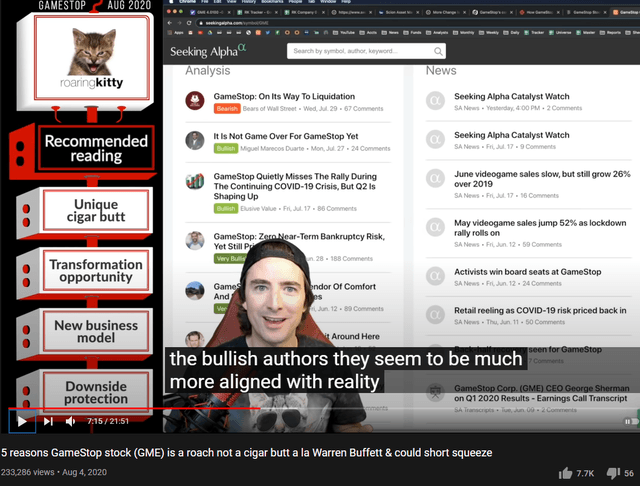This screenshot has height=486, width=640.
Task: Open GameStop Quietly Misses The Rally article
Action: click(295, 186)
